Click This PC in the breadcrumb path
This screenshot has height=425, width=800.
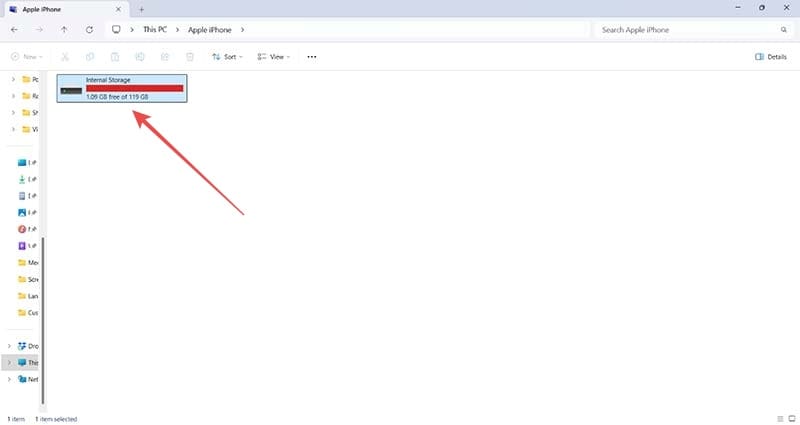(154, 30)
